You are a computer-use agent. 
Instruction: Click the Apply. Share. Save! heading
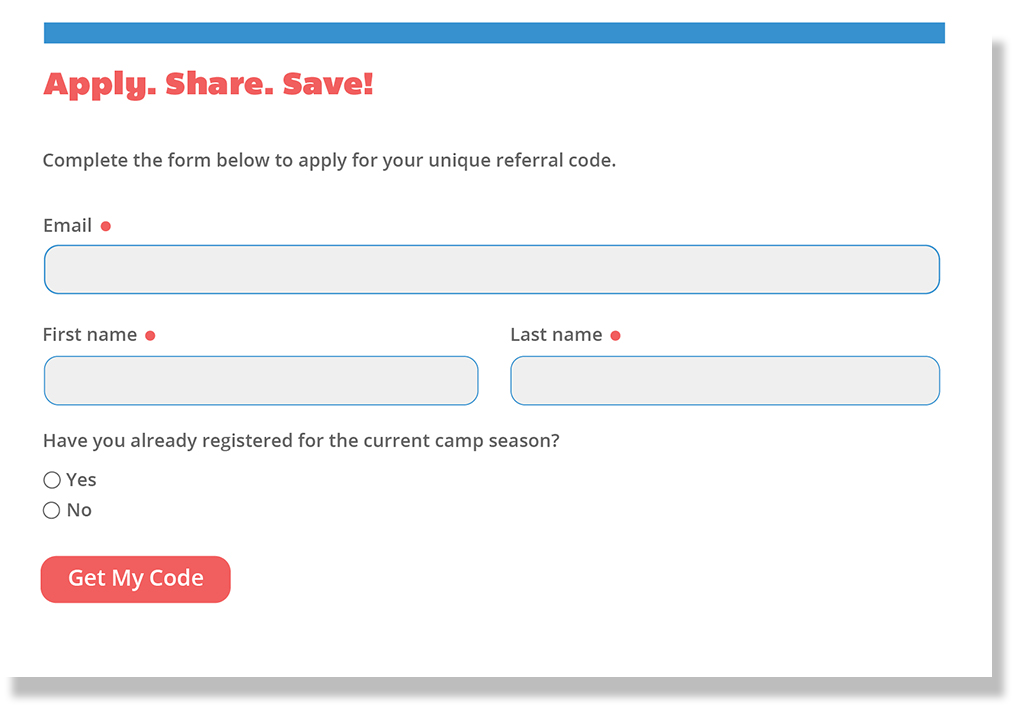pyautogui.click(x=208, y=85)
